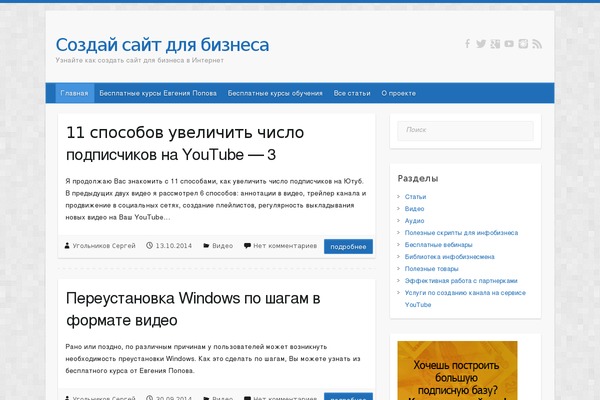600x400 pixels.
Task: Open Бесплатные курсы Евгения Попова menu
Action: pos(158,93)
